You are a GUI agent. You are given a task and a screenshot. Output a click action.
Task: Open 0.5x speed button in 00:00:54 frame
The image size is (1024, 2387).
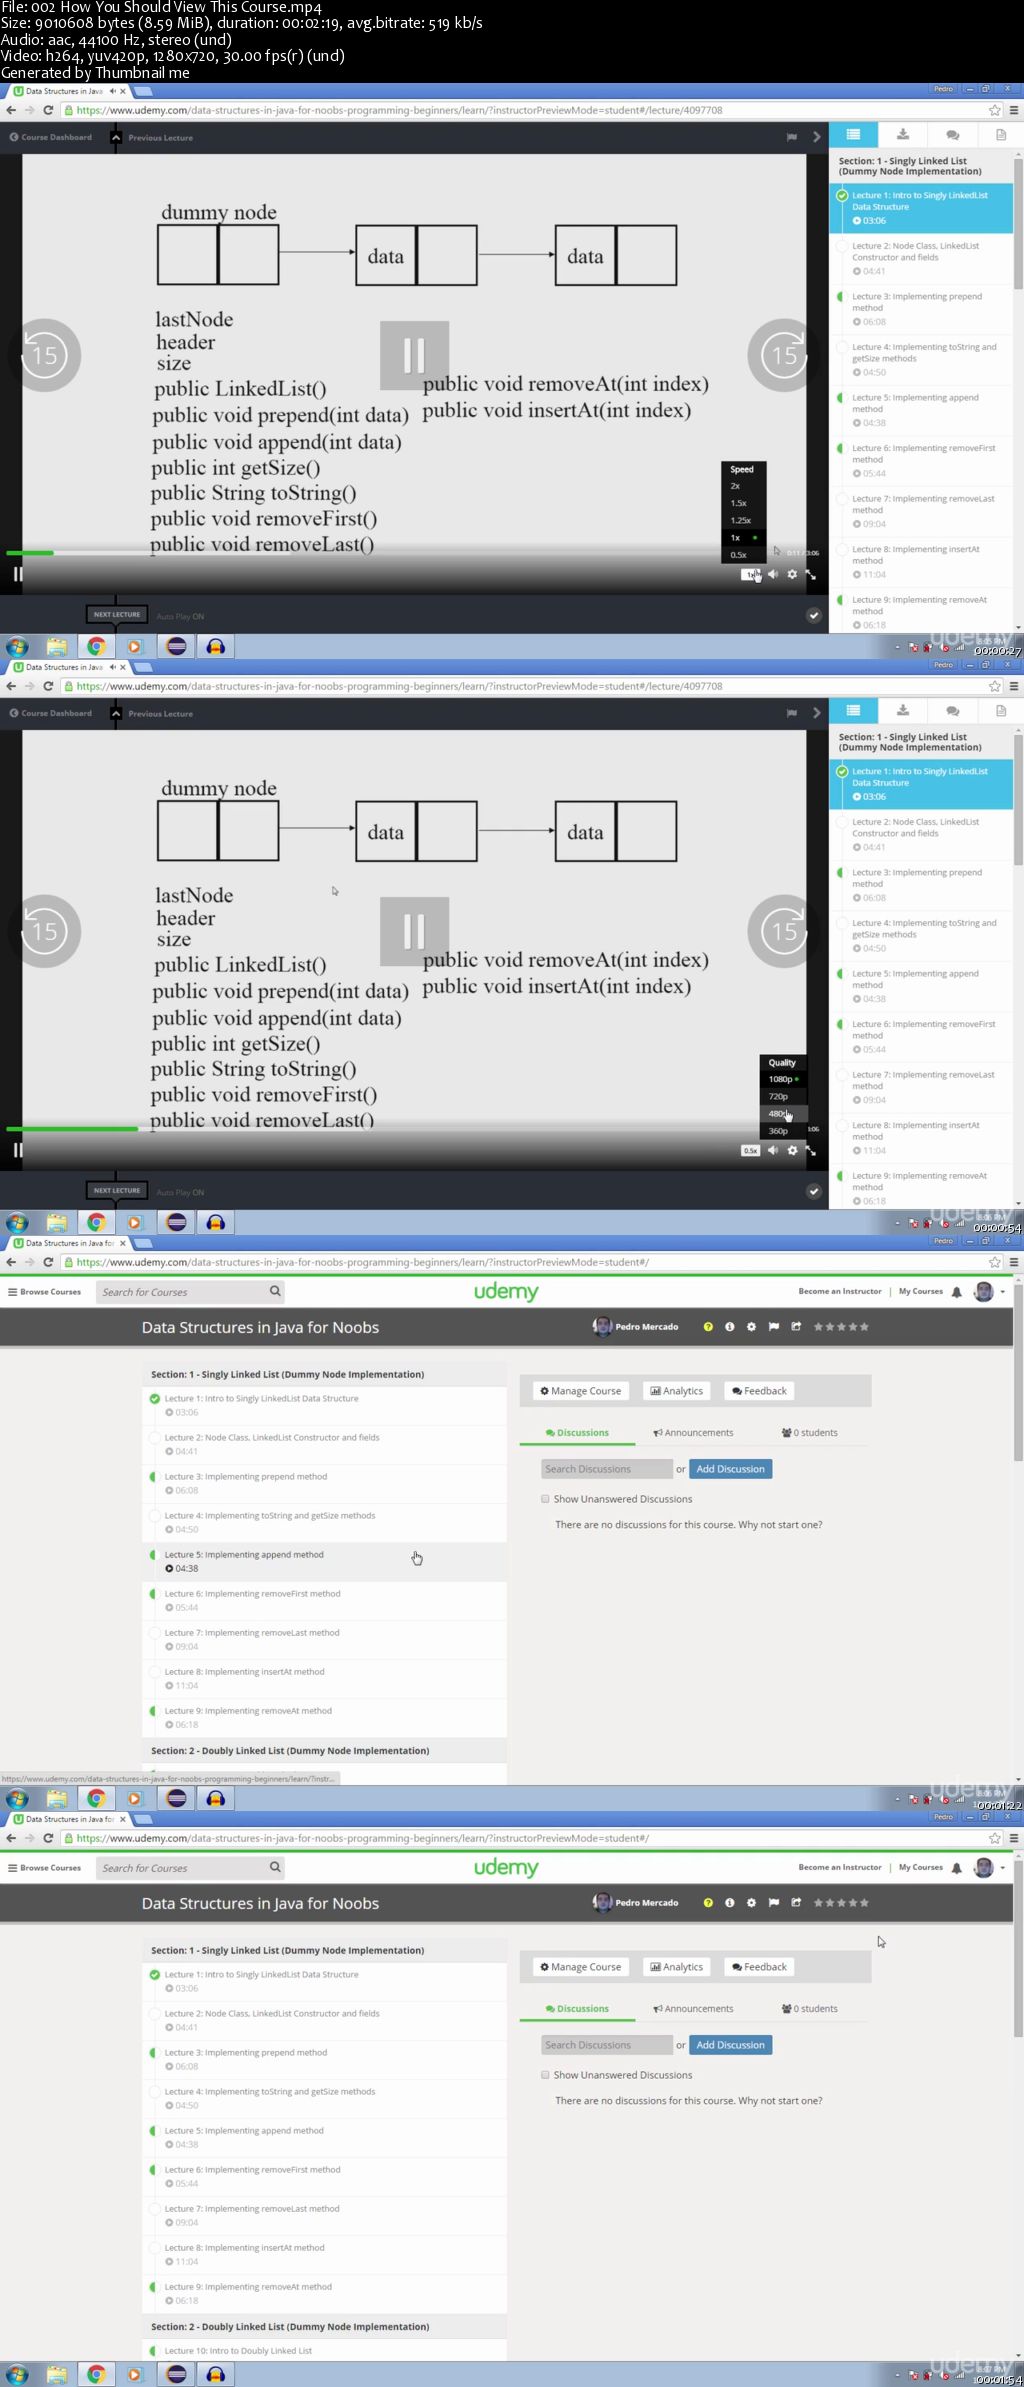[750, 1150]
